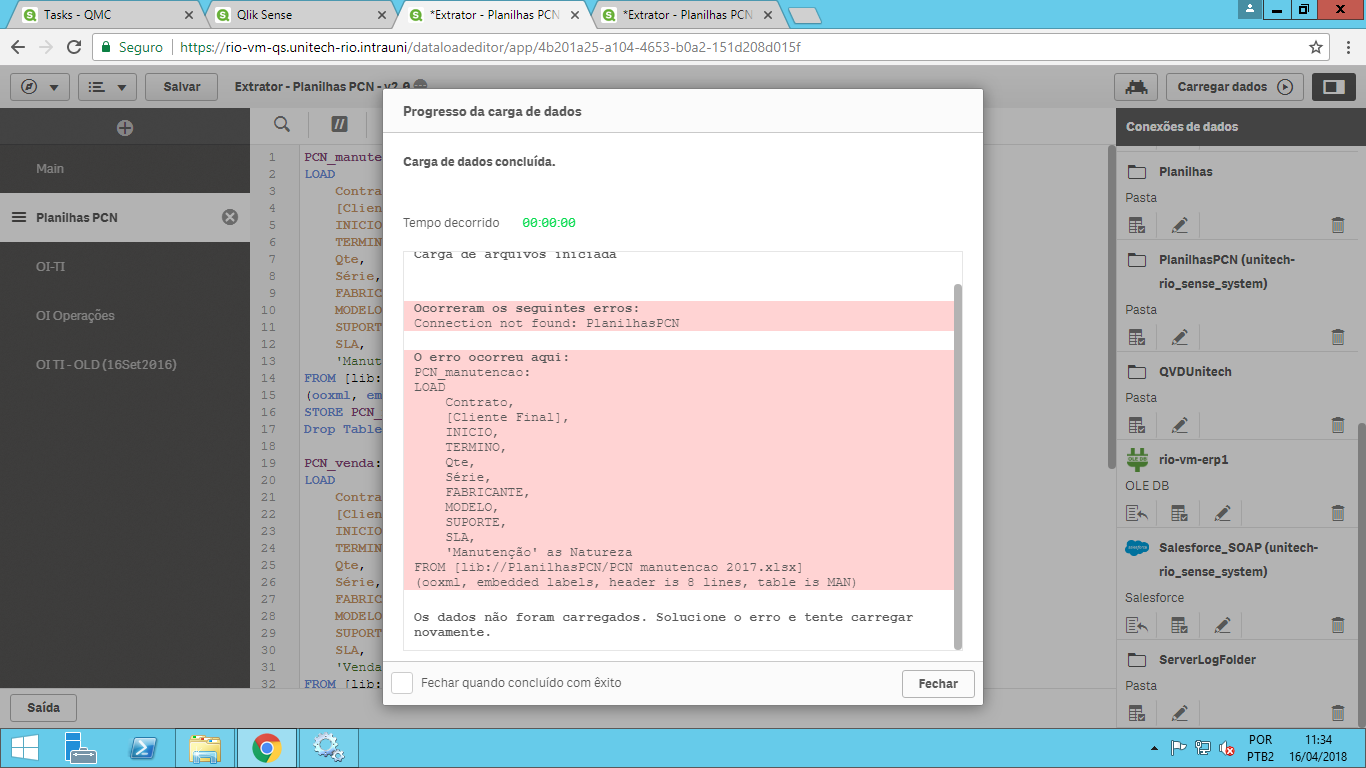Open the navigation compass dropdown menu
Image resolution: width=1366 pixels, height=768 pixels.
pyautogui.click(x=40, y=87)
